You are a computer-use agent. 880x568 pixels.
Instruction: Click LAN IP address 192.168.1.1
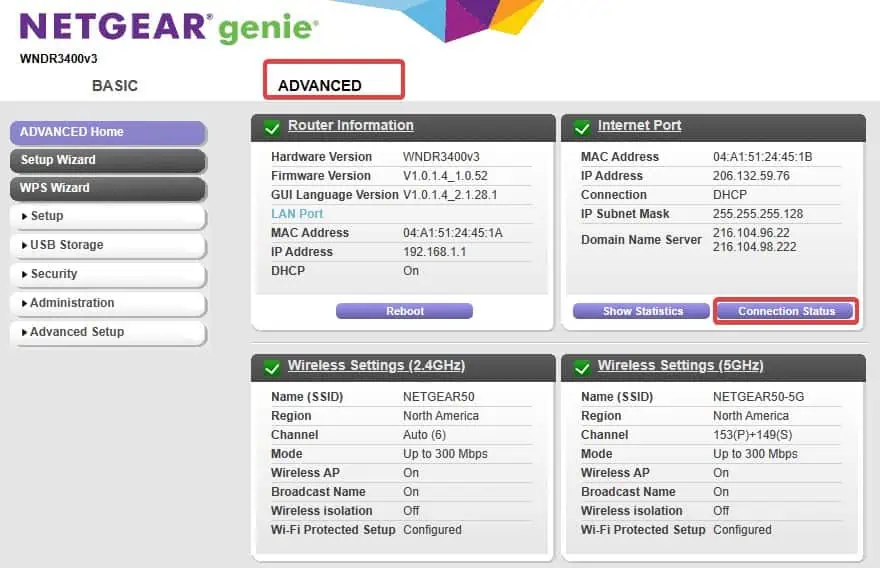[434, 252]
